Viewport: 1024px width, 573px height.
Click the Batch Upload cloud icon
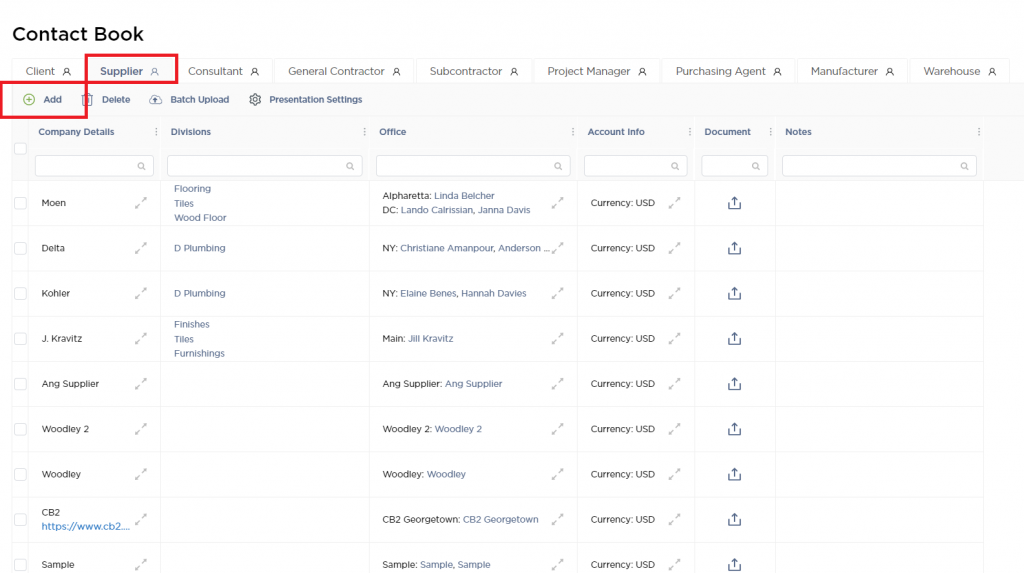pyautogui.click(x=155, y=100)
